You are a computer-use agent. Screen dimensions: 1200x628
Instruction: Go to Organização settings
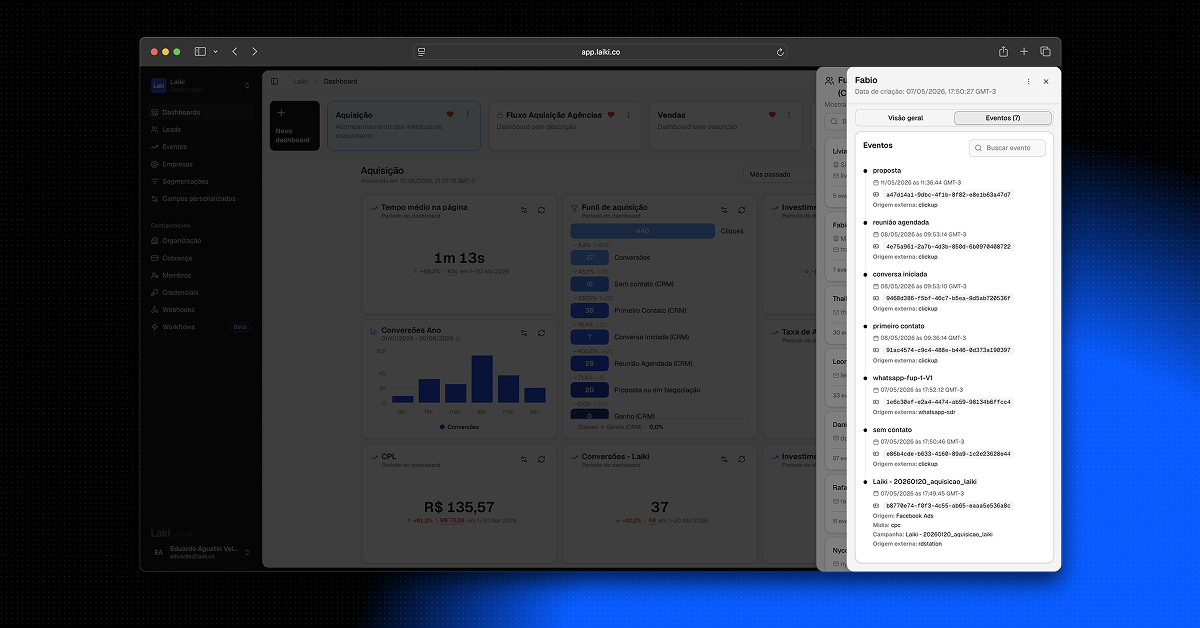click(x=199, y=240)
